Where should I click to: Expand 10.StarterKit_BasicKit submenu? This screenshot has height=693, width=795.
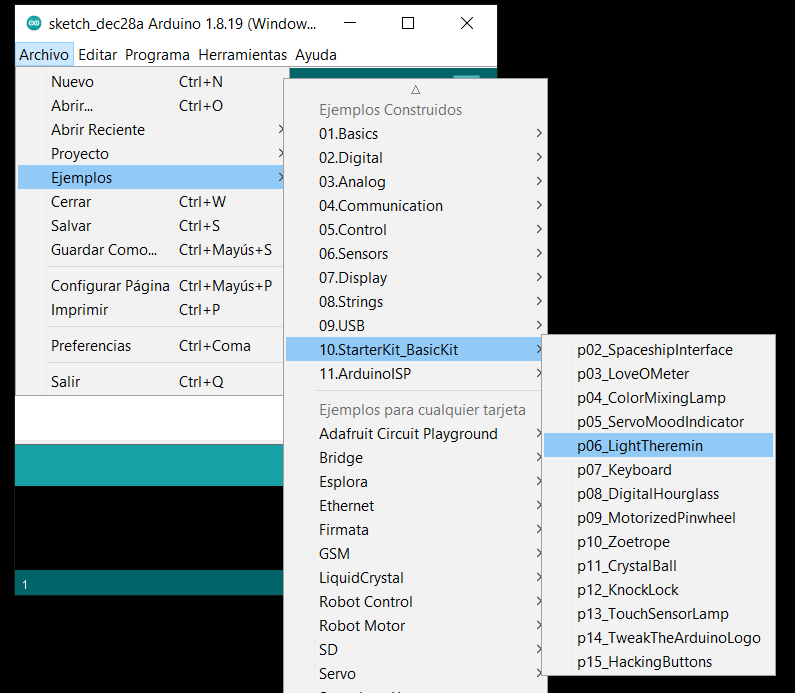[416, 349]
